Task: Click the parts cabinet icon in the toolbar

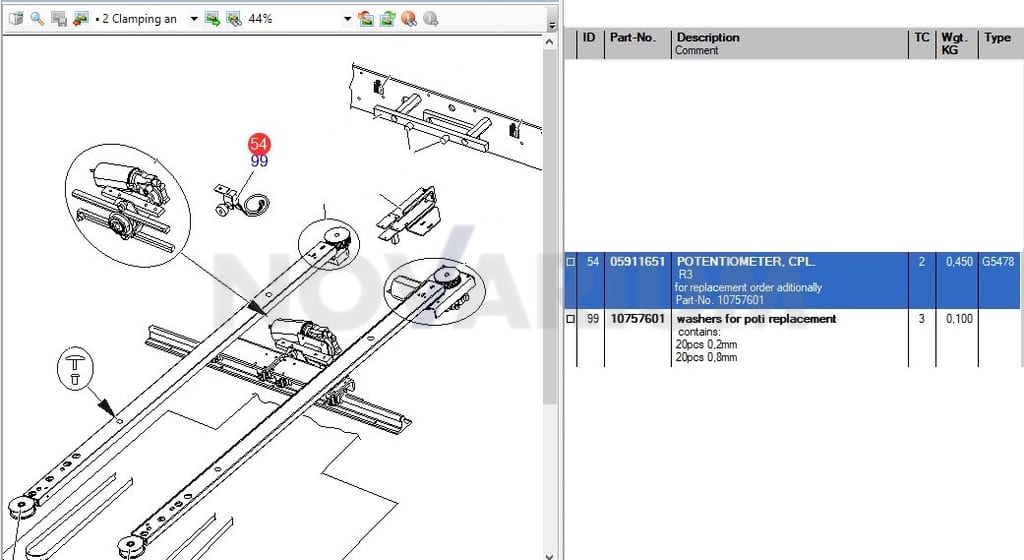Action: 16,18
